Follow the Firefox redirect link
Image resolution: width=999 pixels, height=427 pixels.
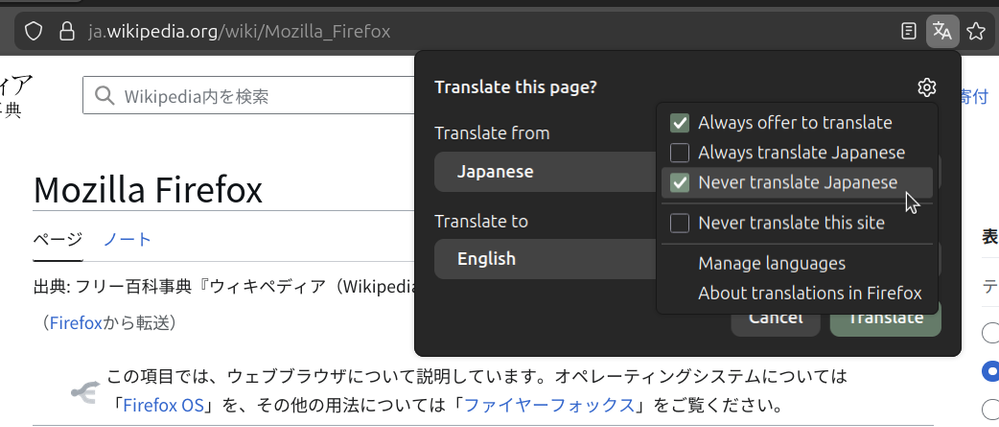pyautogui.click(x=76, y=323)
